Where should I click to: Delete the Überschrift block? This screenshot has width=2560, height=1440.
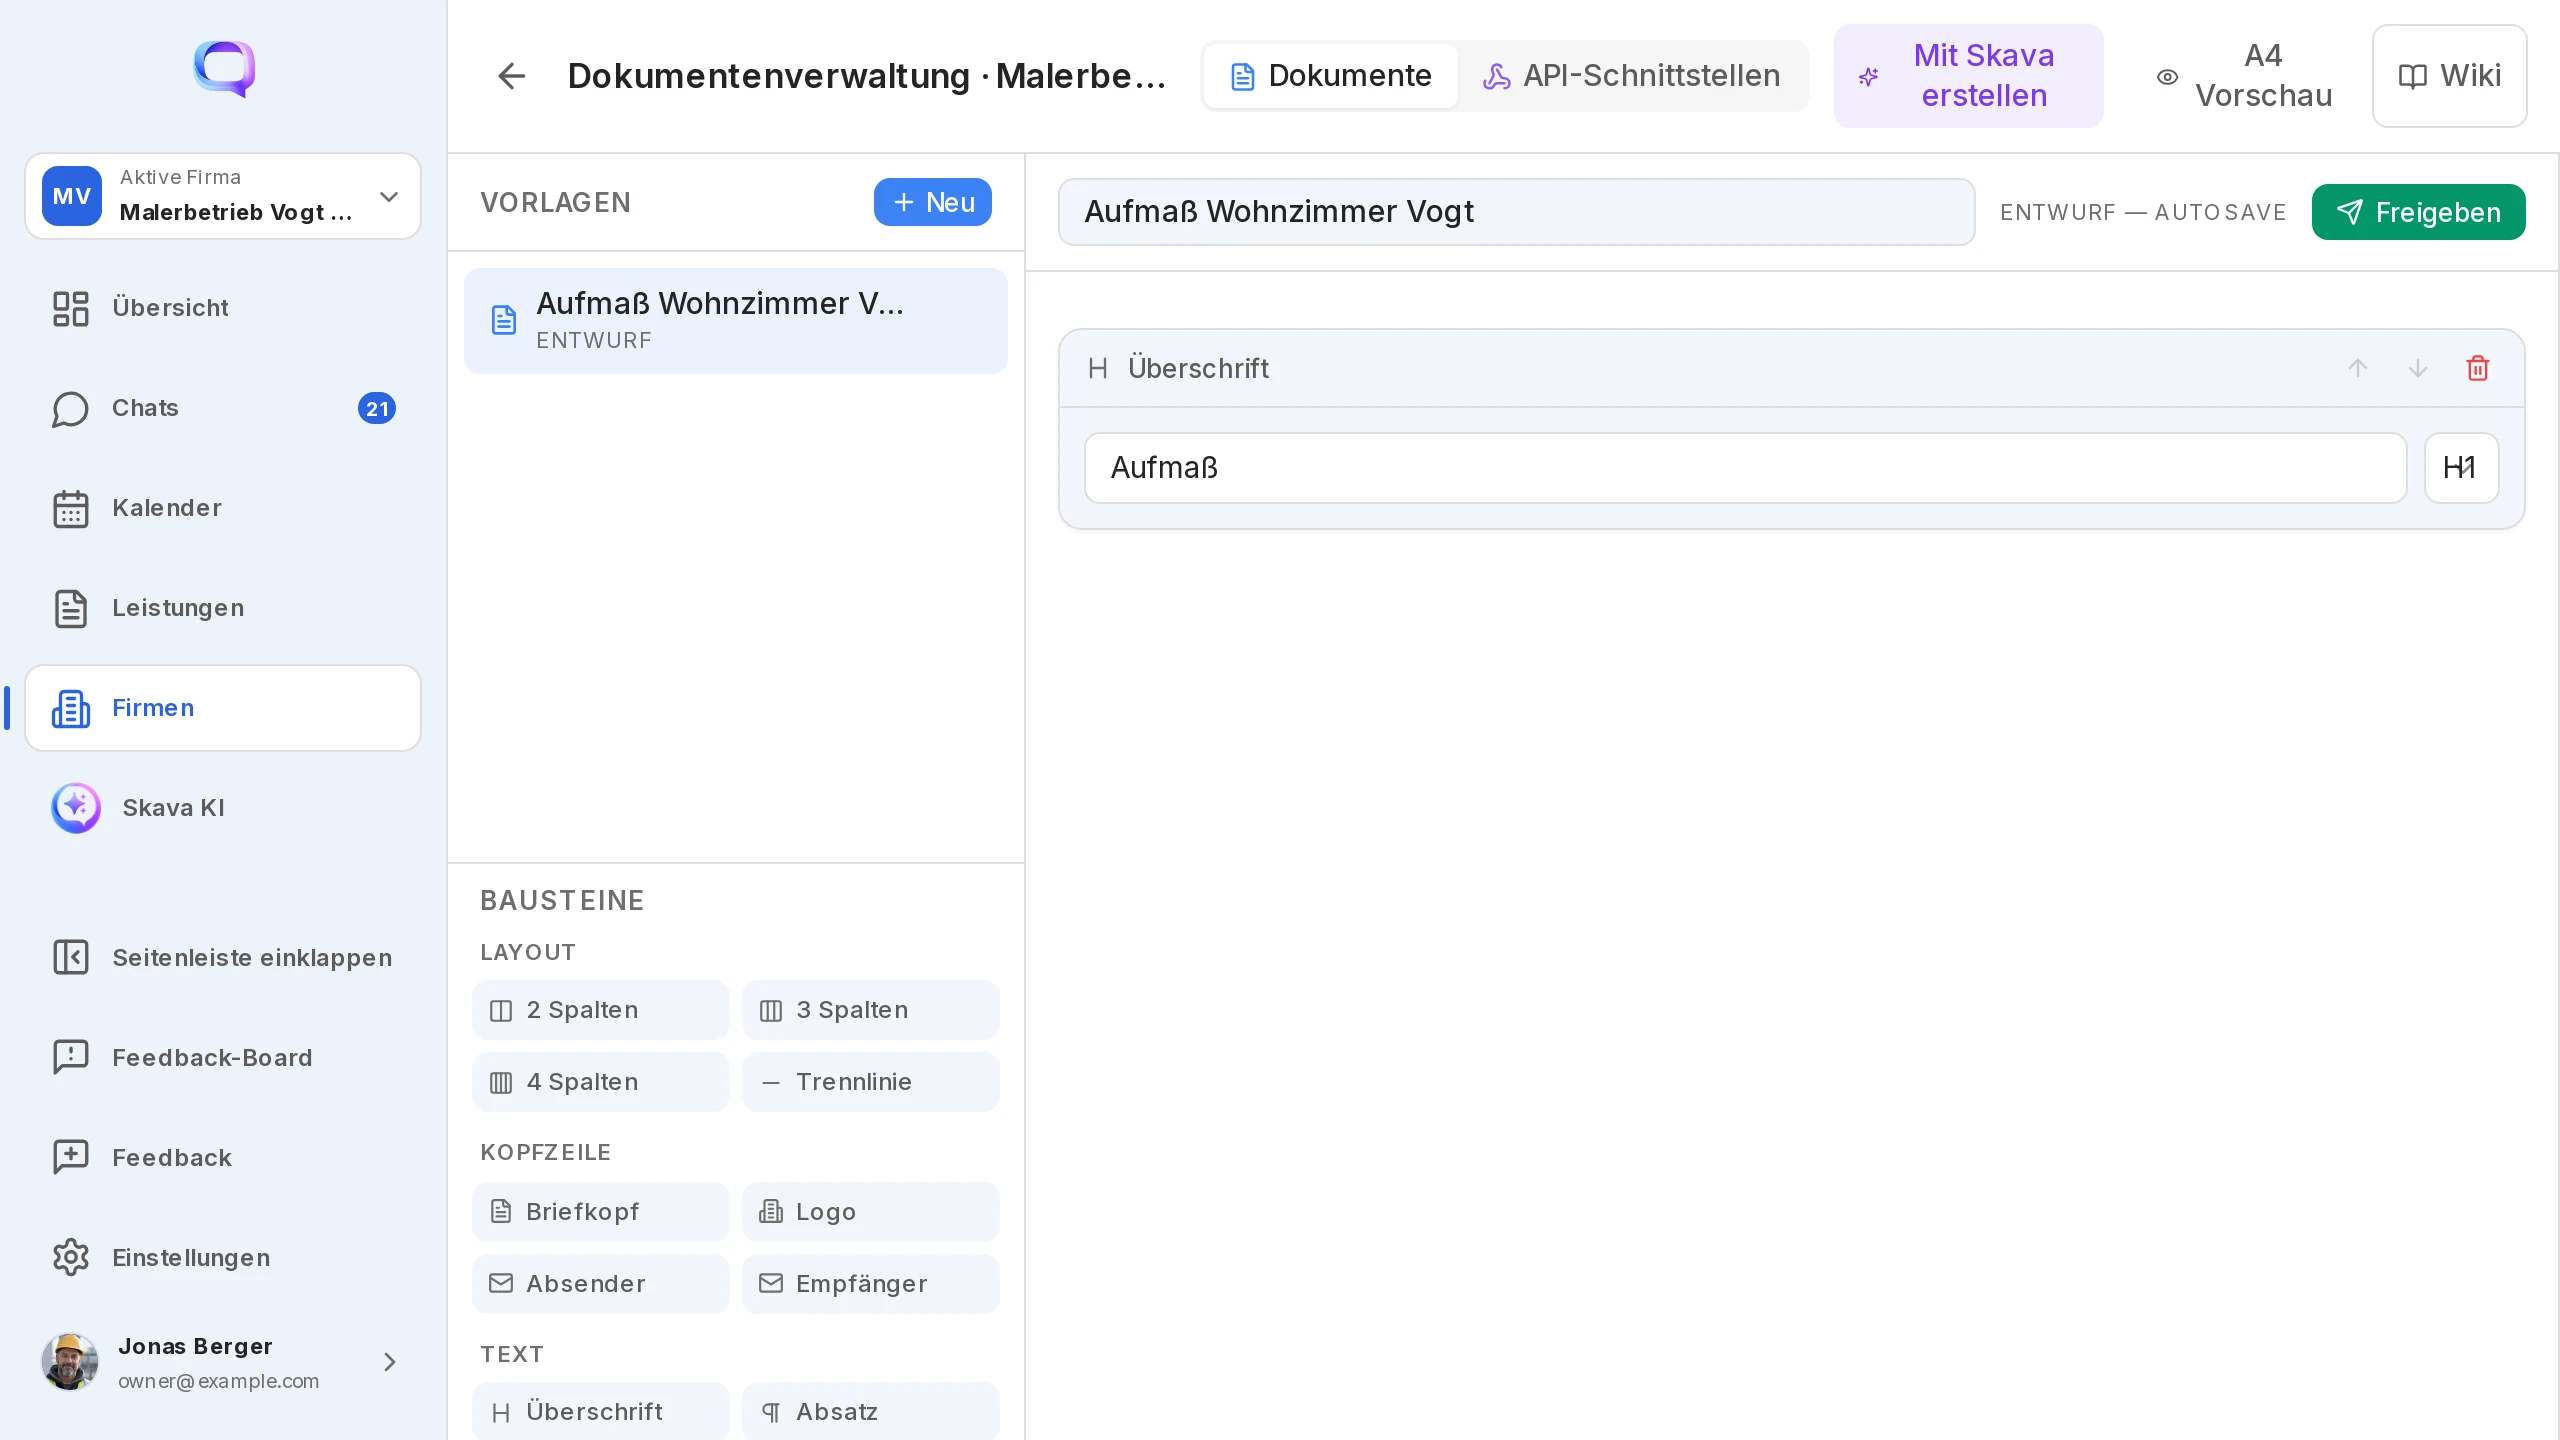[x=2478, y=368]
